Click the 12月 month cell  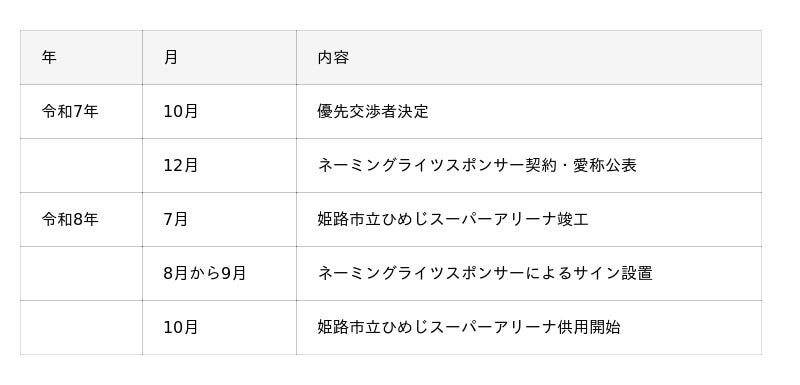[x=219, y=165]
